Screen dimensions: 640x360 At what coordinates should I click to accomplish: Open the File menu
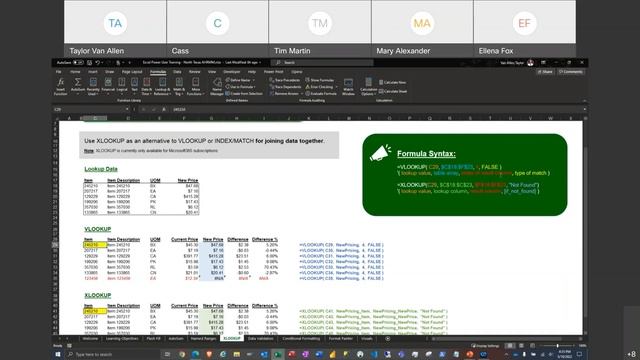click(58, 72)
